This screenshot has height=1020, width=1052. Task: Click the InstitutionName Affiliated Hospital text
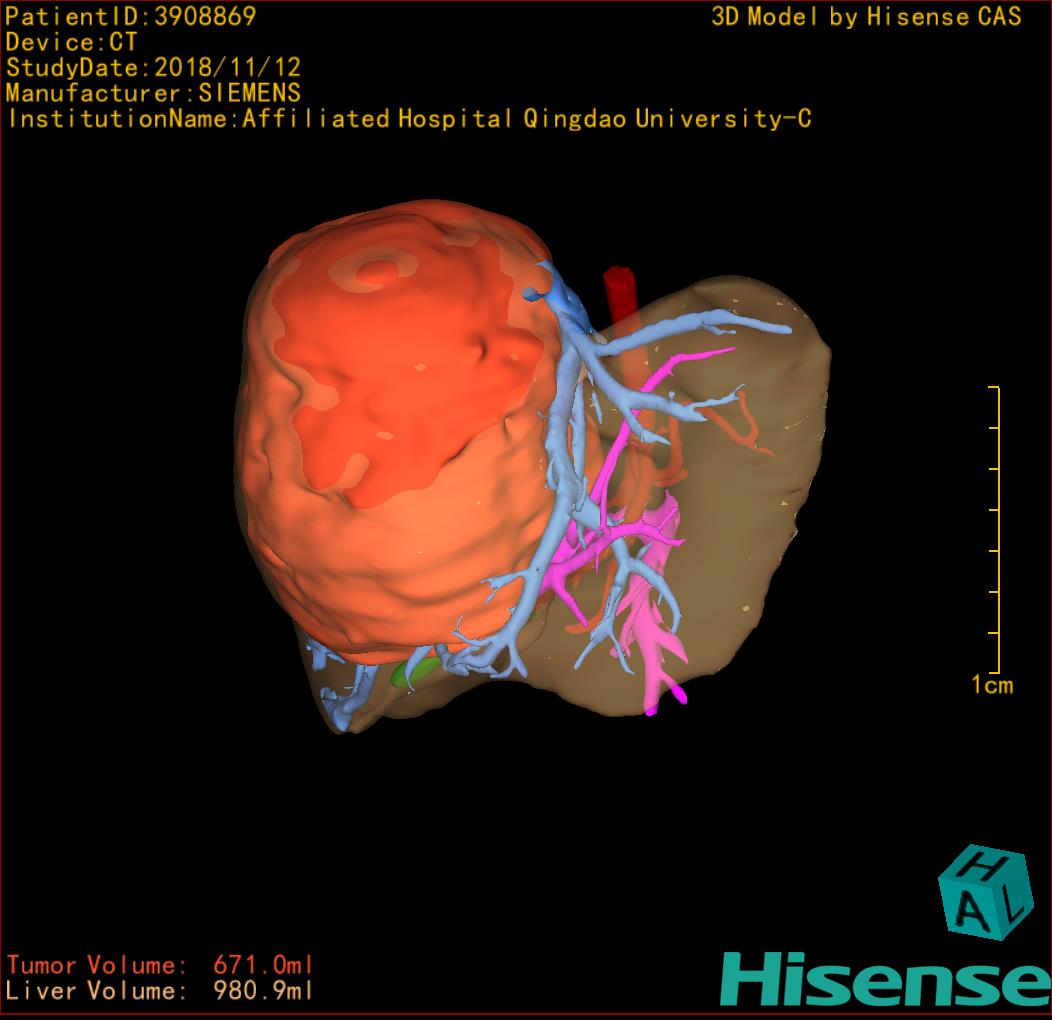[x=409, y=119]
